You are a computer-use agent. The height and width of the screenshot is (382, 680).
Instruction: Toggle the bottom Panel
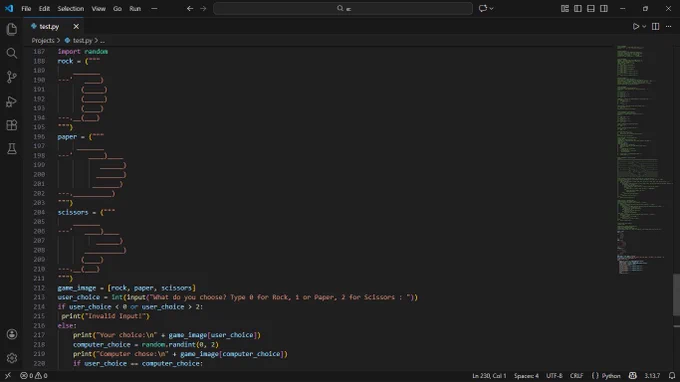(x=591, y=8)
